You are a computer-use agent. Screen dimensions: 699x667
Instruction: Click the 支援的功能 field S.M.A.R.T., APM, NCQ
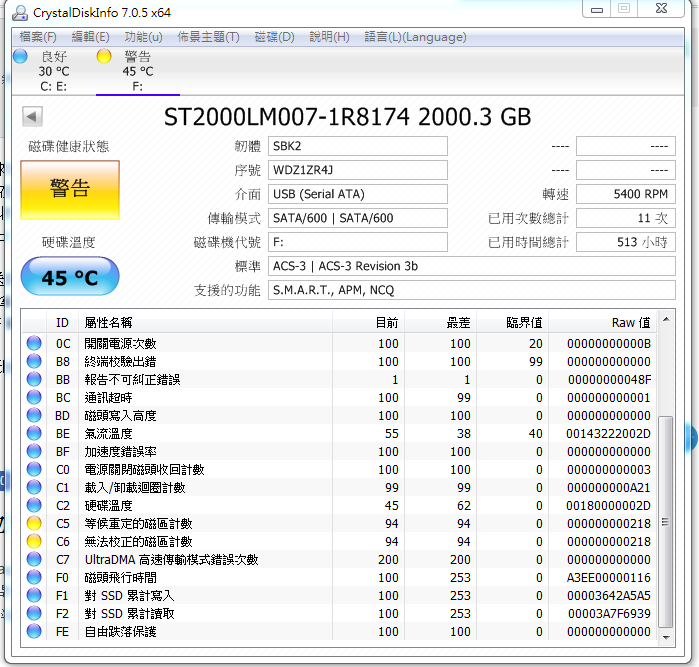(x=472, y=291)
